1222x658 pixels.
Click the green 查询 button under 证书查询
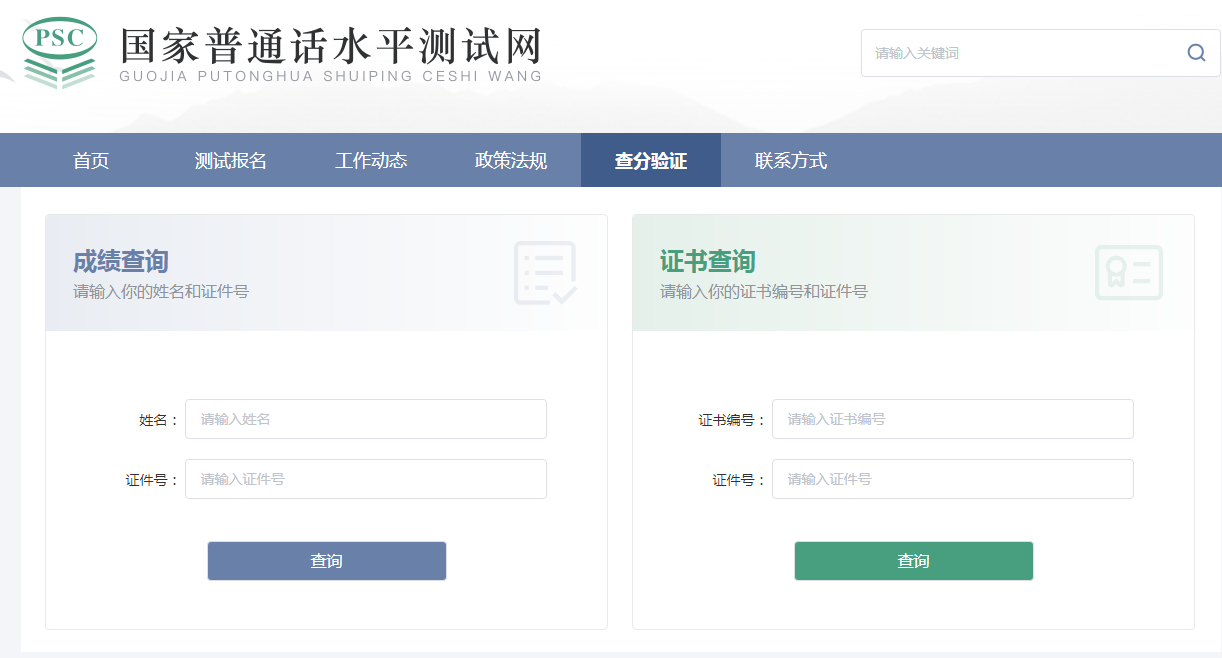point(913,560)
